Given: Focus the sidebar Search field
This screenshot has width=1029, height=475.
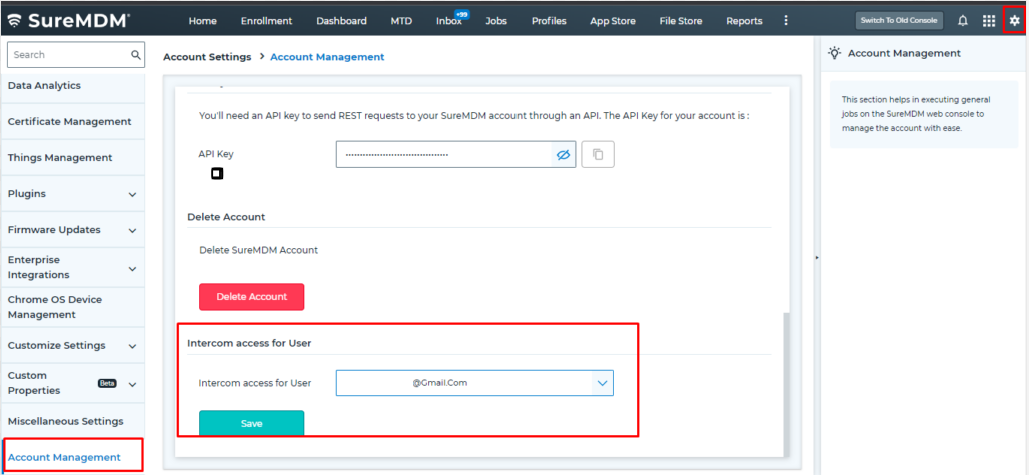Looking at the screenshot, I should [x=69, y=54].
